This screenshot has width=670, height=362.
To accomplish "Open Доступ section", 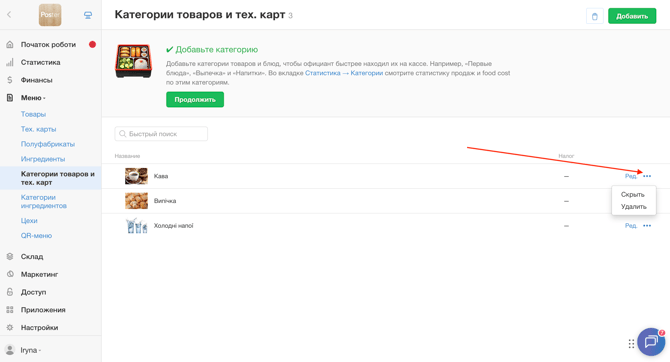I will (x=33, y=292).
